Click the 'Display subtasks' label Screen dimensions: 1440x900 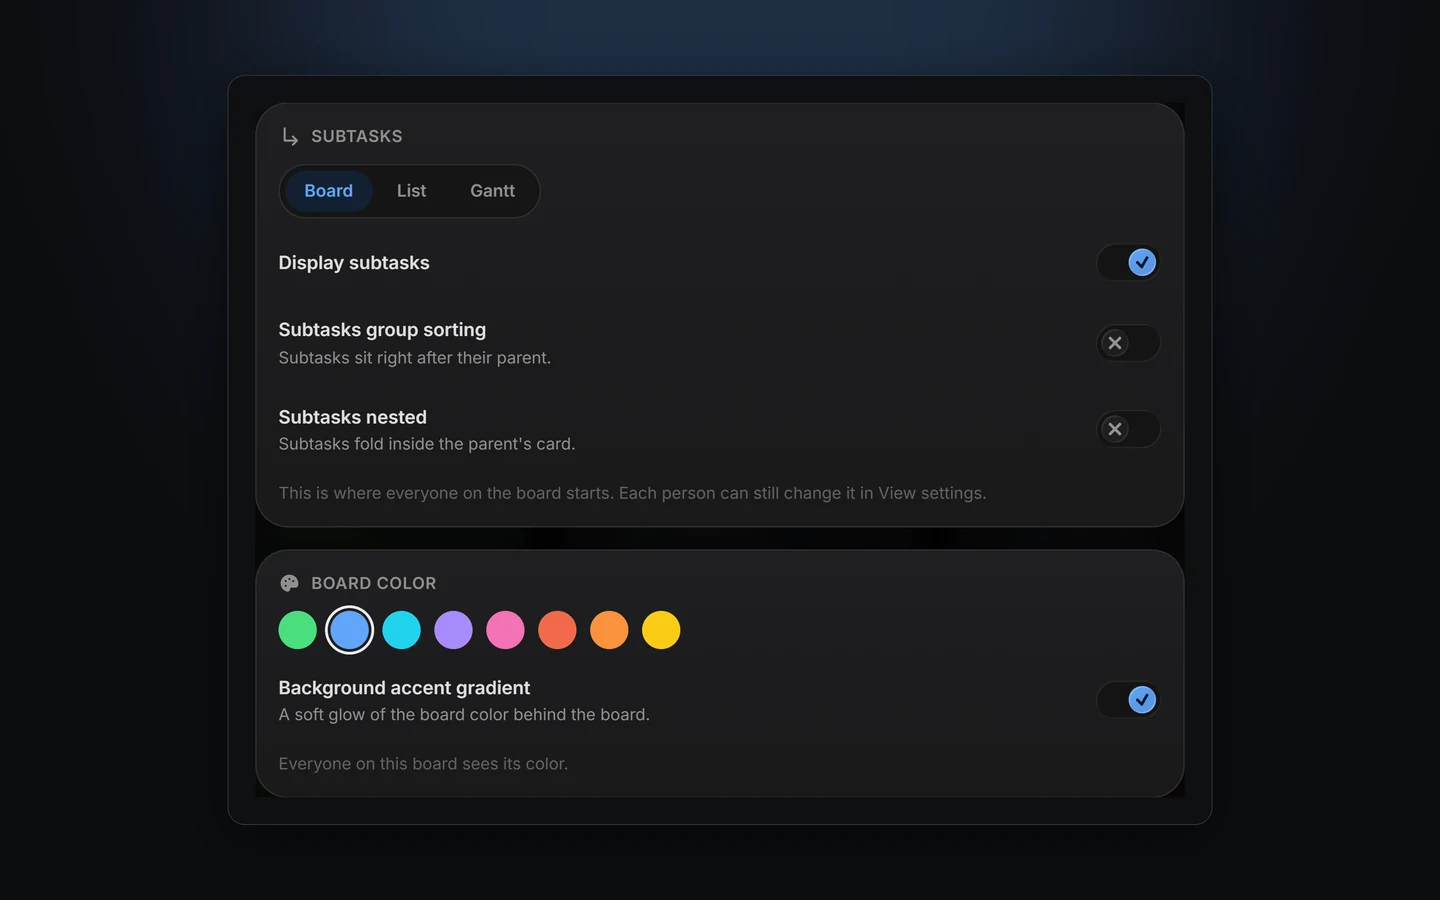[354, 263]
